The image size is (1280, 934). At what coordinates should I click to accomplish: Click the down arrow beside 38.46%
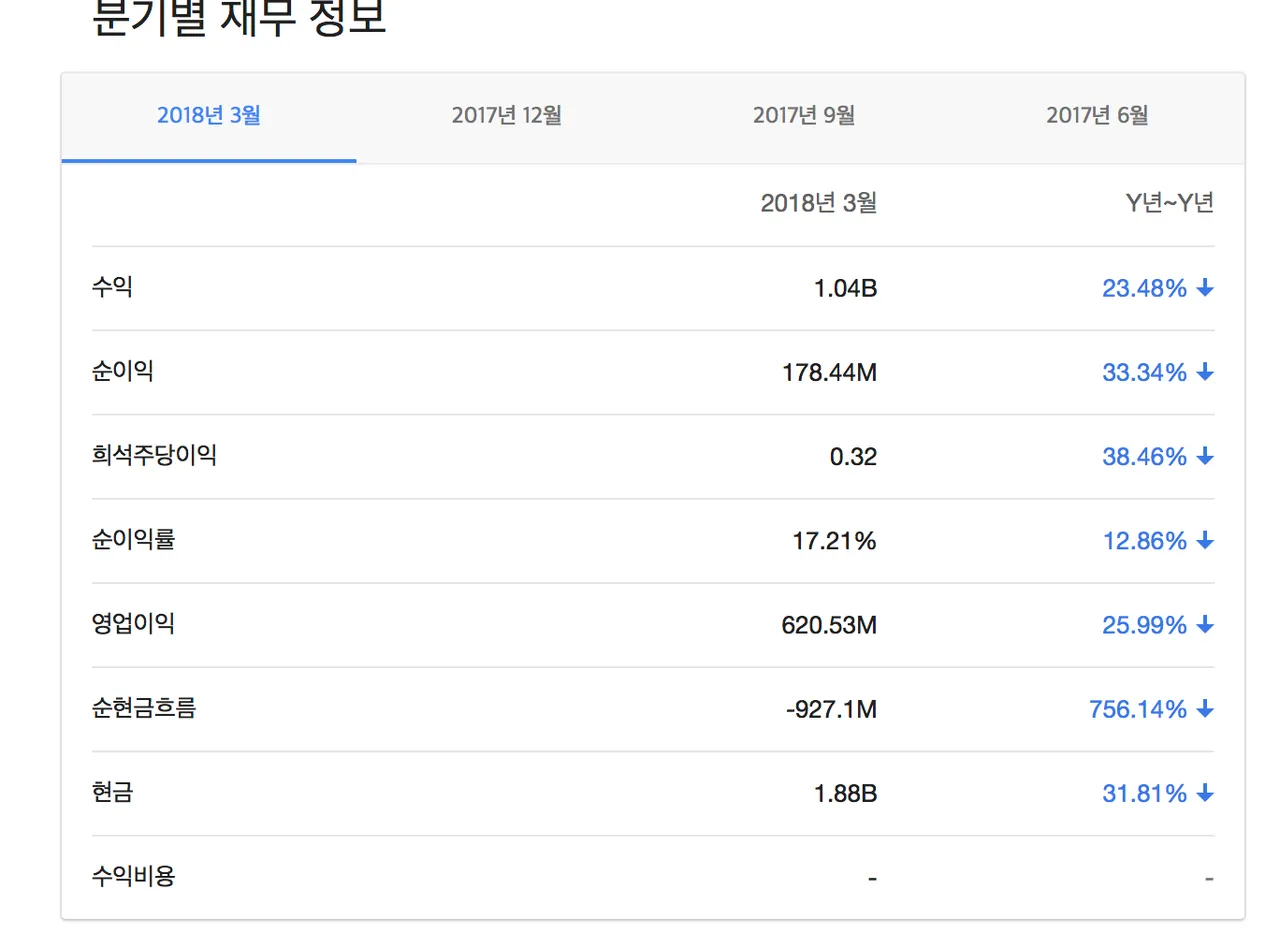pyautogui.click(x=1205, y=457)
